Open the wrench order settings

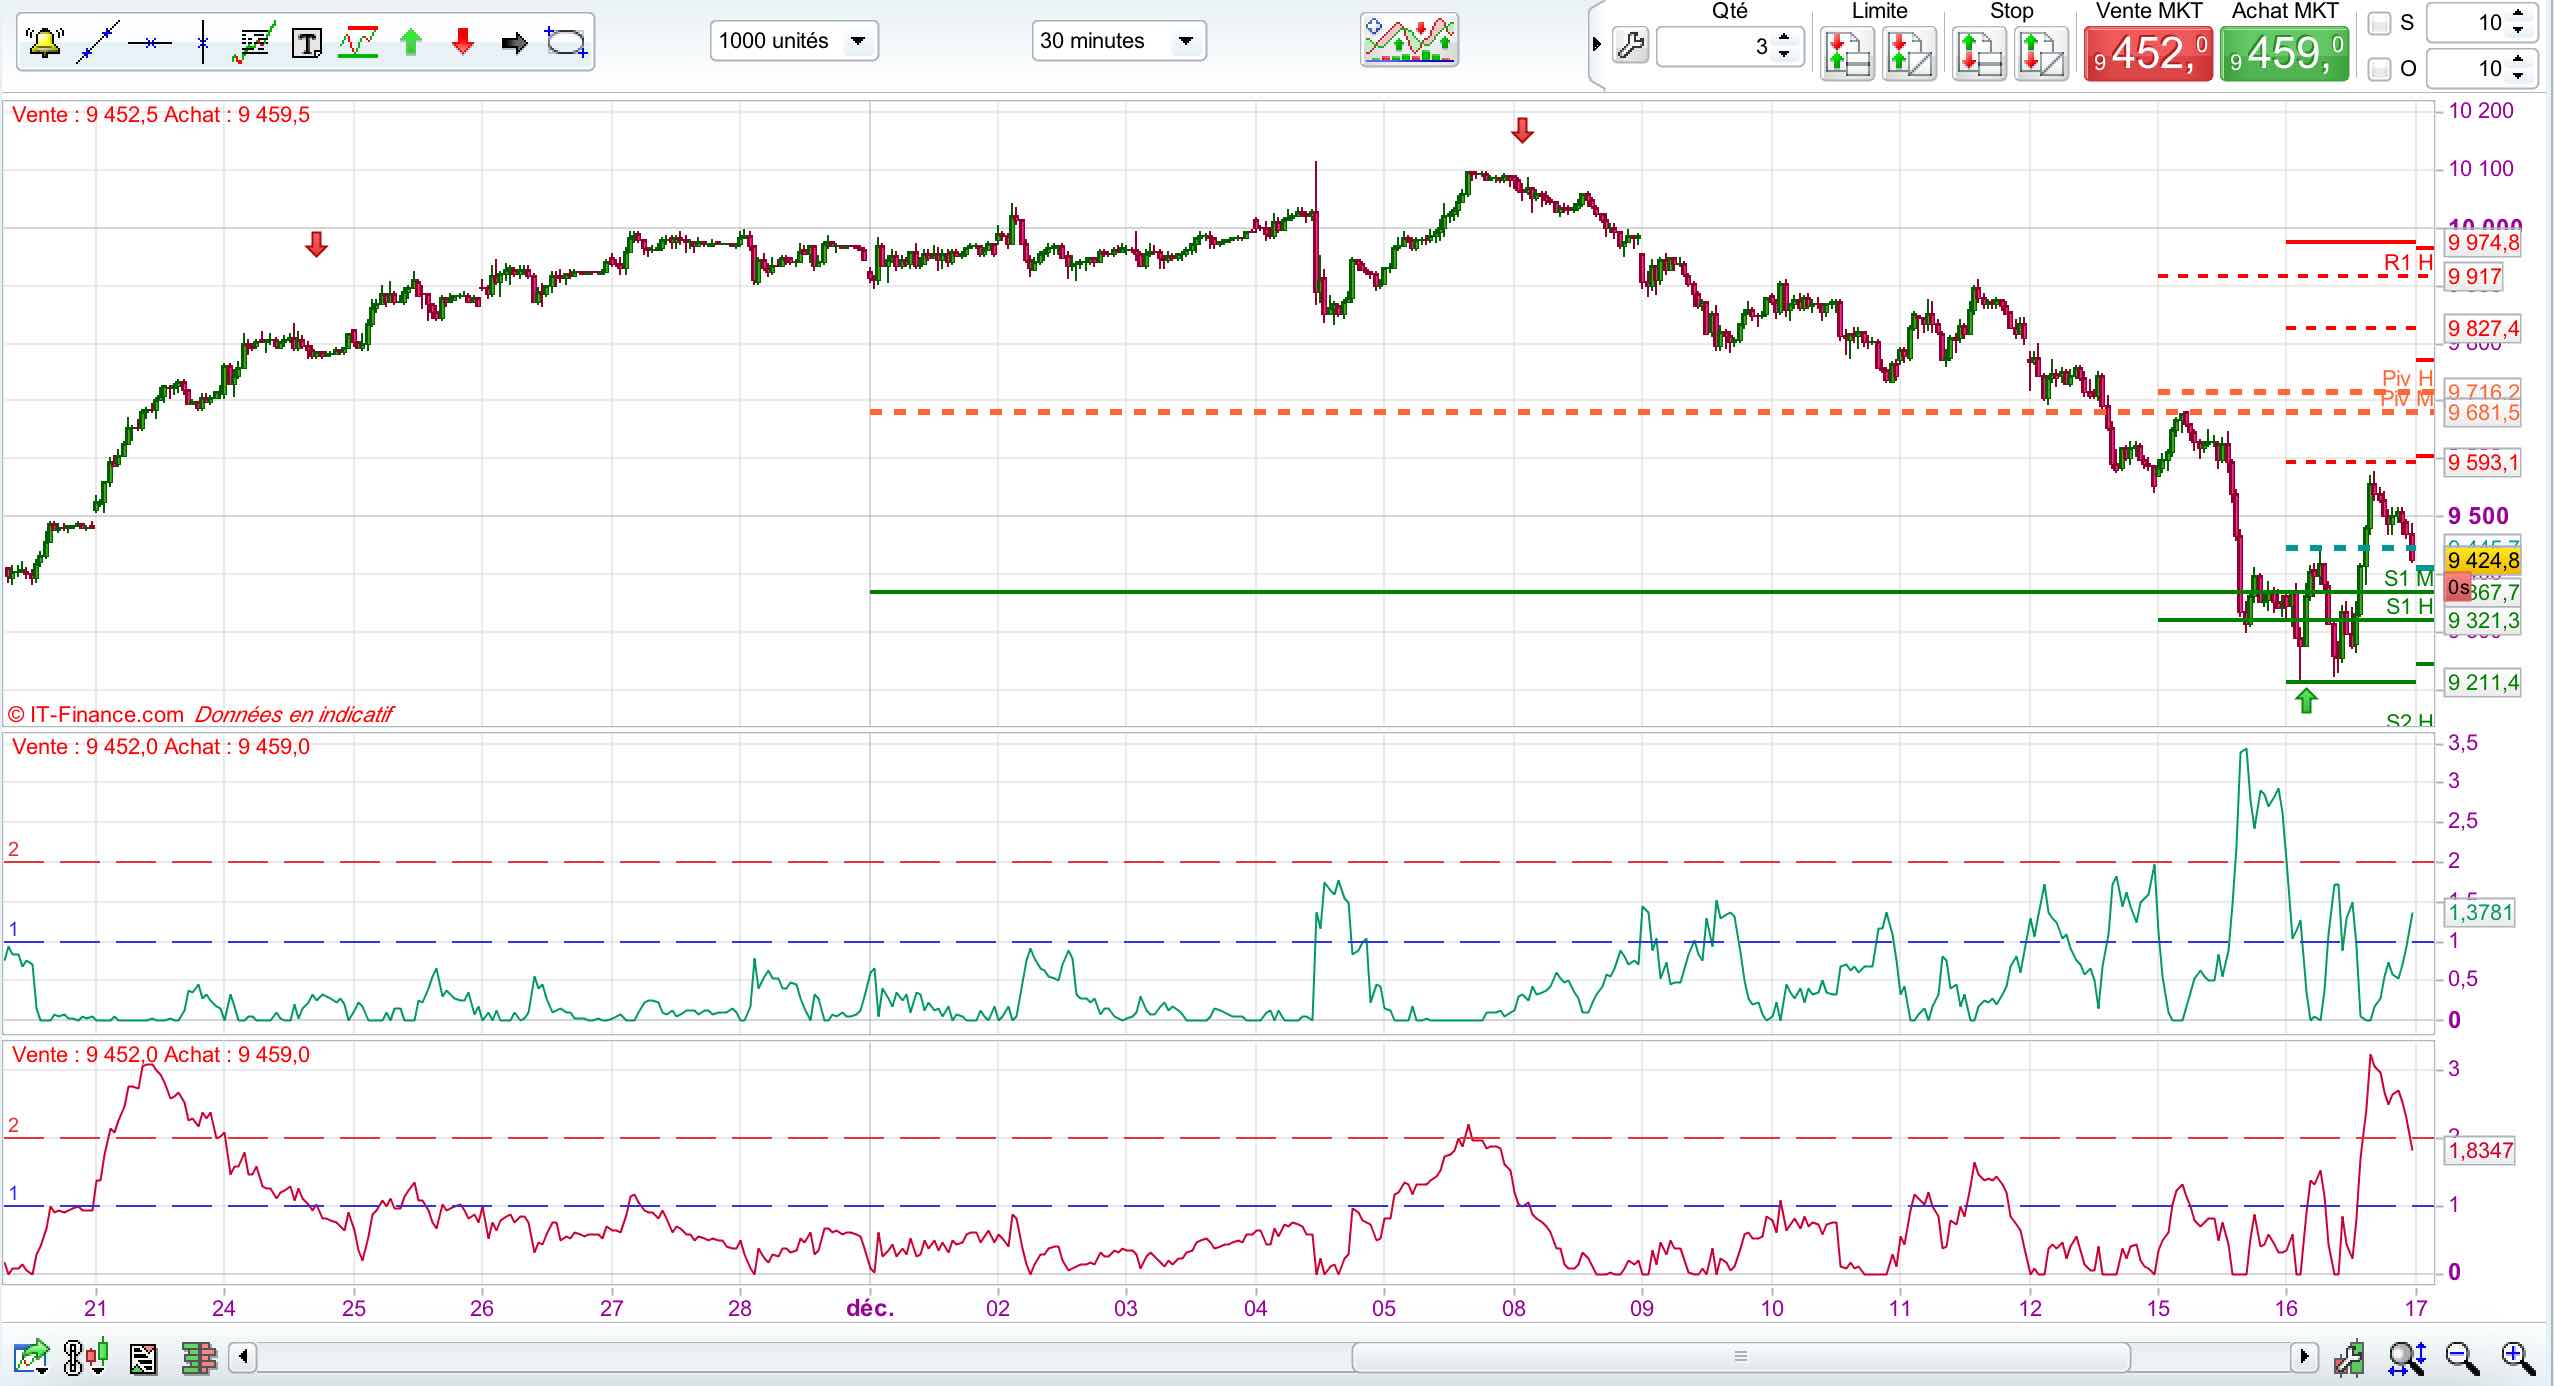pyautogui.click(x=1631, y=46)
